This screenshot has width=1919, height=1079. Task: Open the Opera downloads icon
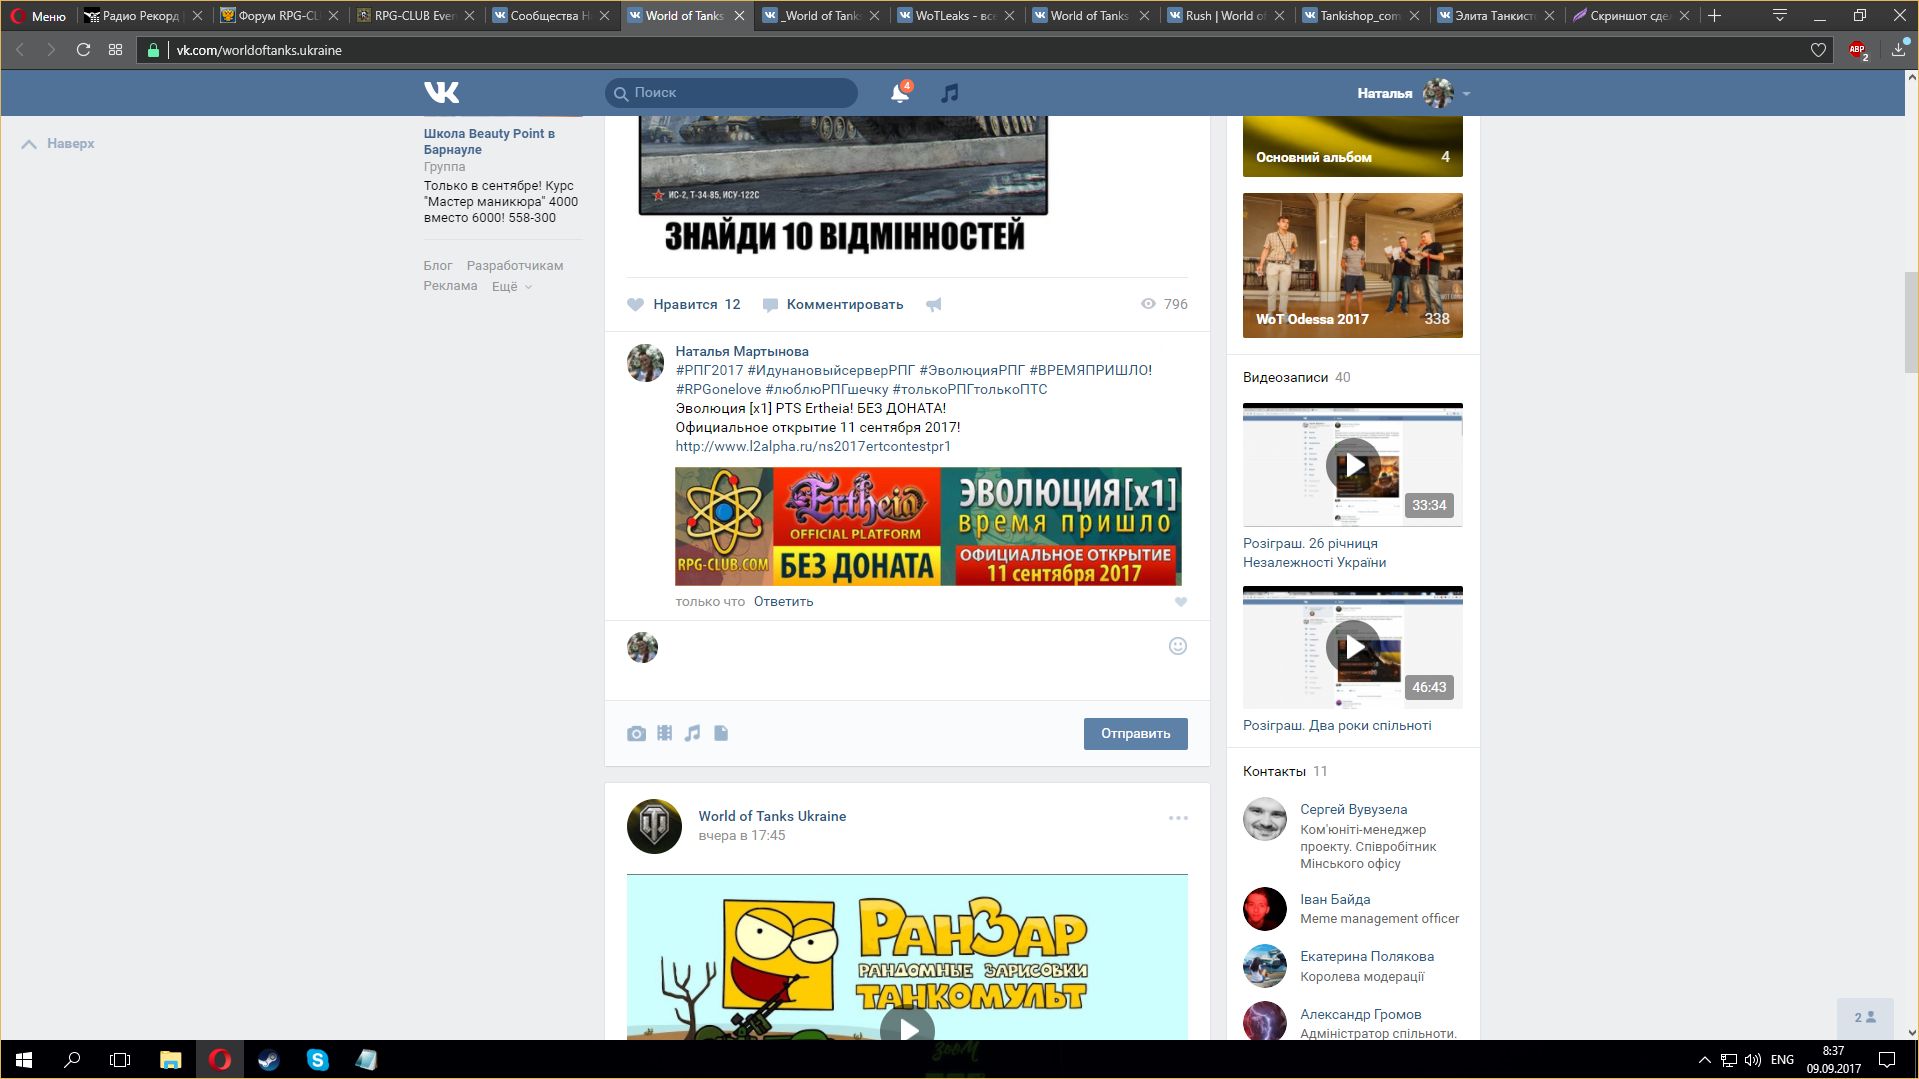coord(1899,49)
